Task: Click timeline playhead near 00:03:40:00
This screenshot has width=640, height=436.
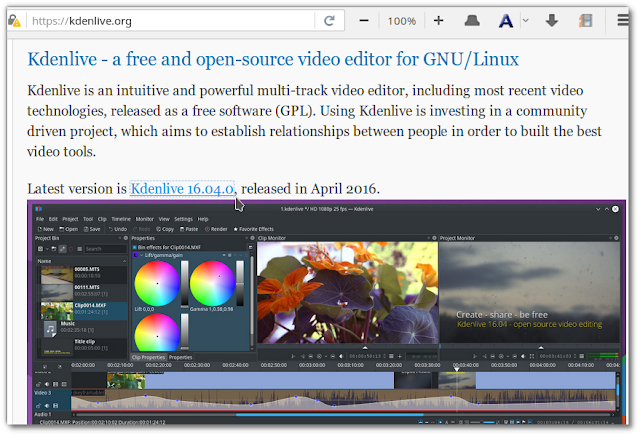Action: [x=457, y=369]
